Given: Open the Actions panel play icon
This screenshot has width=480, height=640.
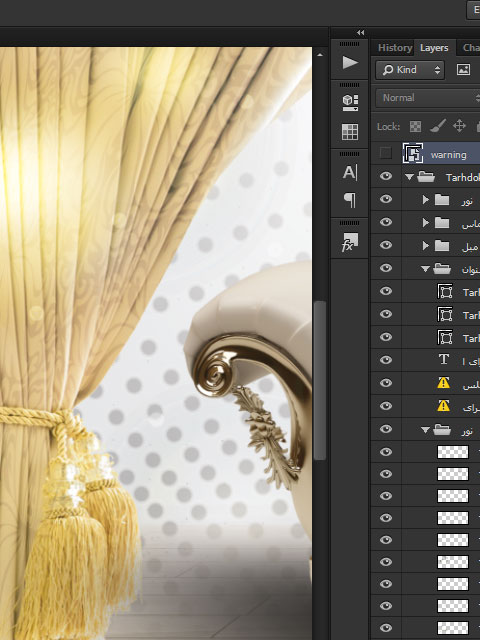Looking at the screenshot, I should tap(350, 62).
